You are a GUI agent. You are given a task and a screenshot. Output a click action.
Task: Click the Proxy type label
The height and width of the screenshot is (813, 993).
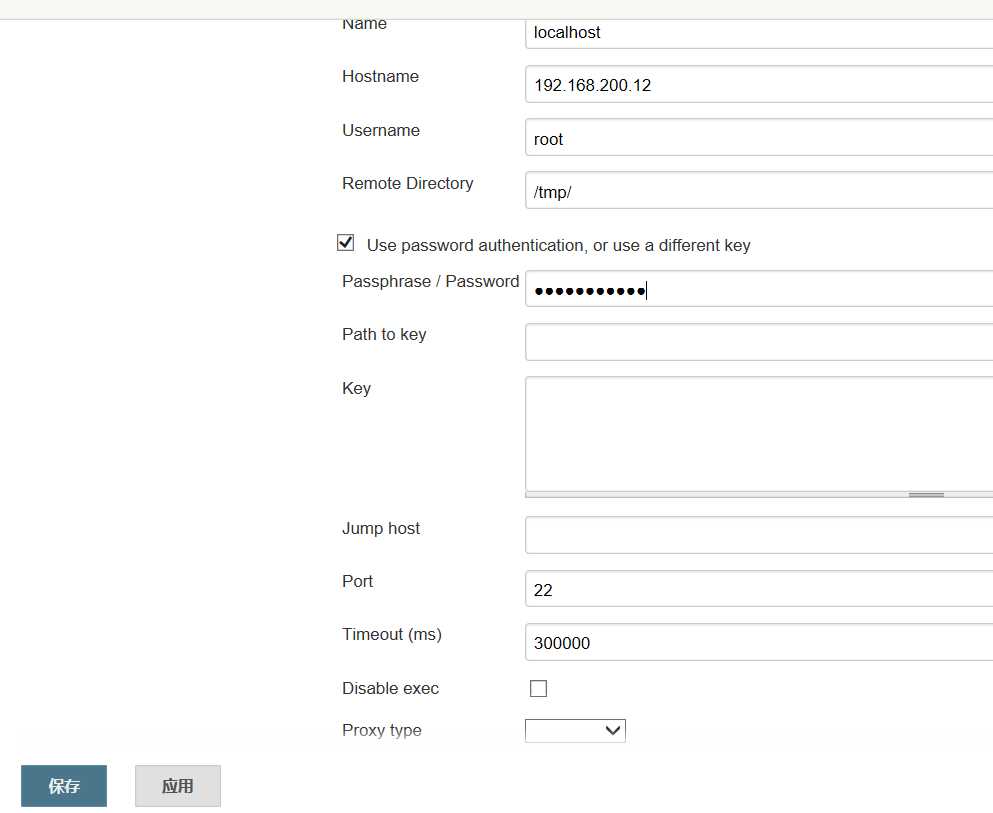pyautogui.click(x=382, y=731)
